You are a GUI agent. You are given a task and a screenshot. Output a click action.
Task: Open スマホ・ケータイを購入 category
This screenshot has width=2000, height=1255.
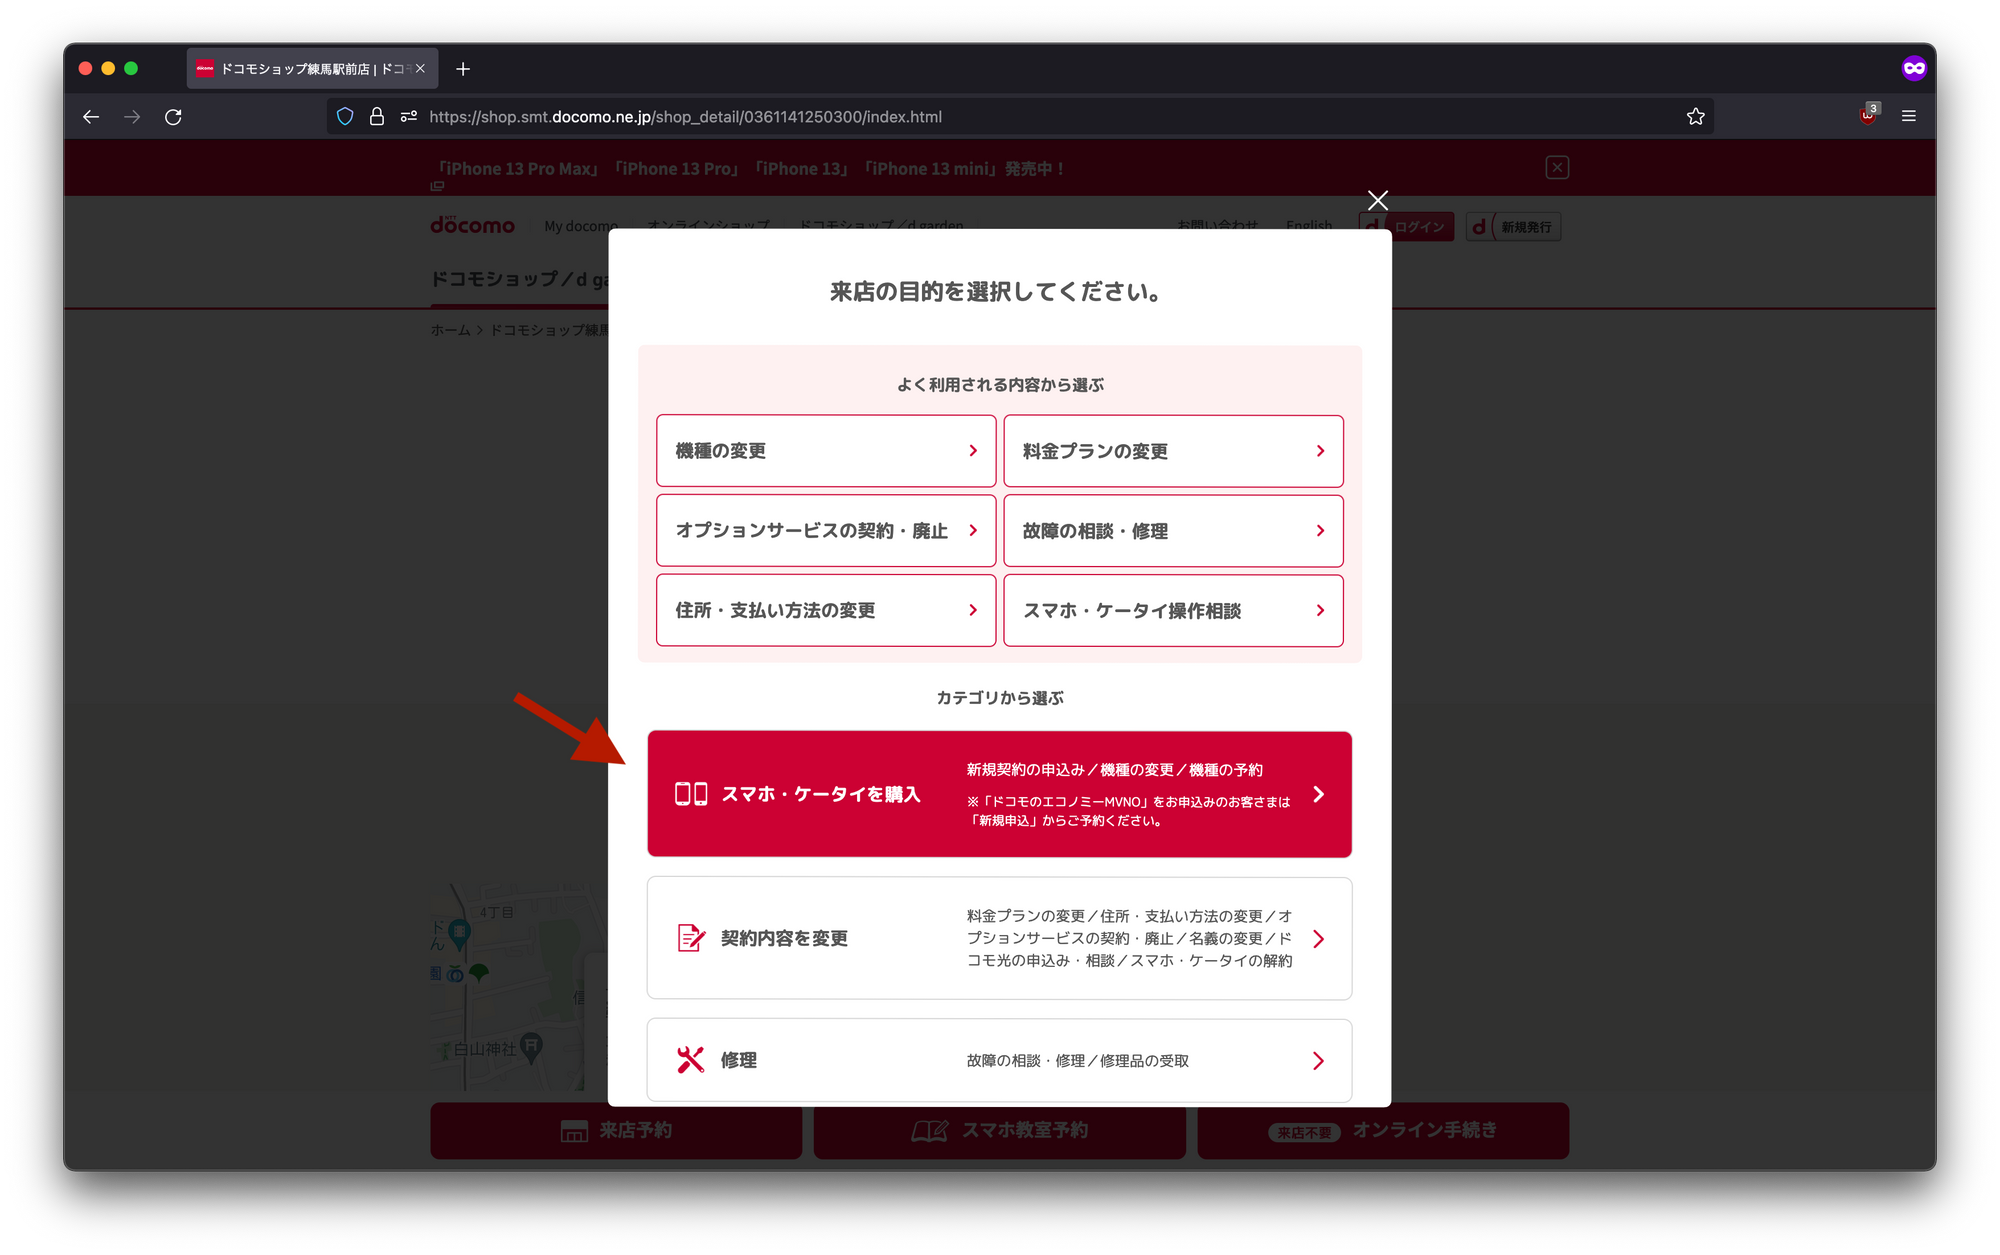[x=999, y=794]
